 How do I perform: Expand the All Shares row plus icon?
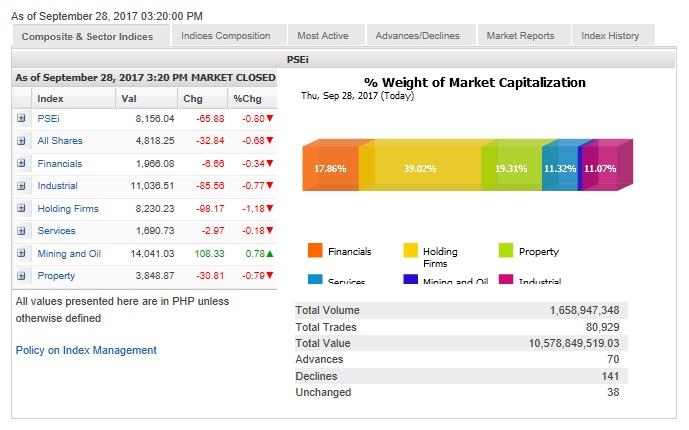(22, 141)
